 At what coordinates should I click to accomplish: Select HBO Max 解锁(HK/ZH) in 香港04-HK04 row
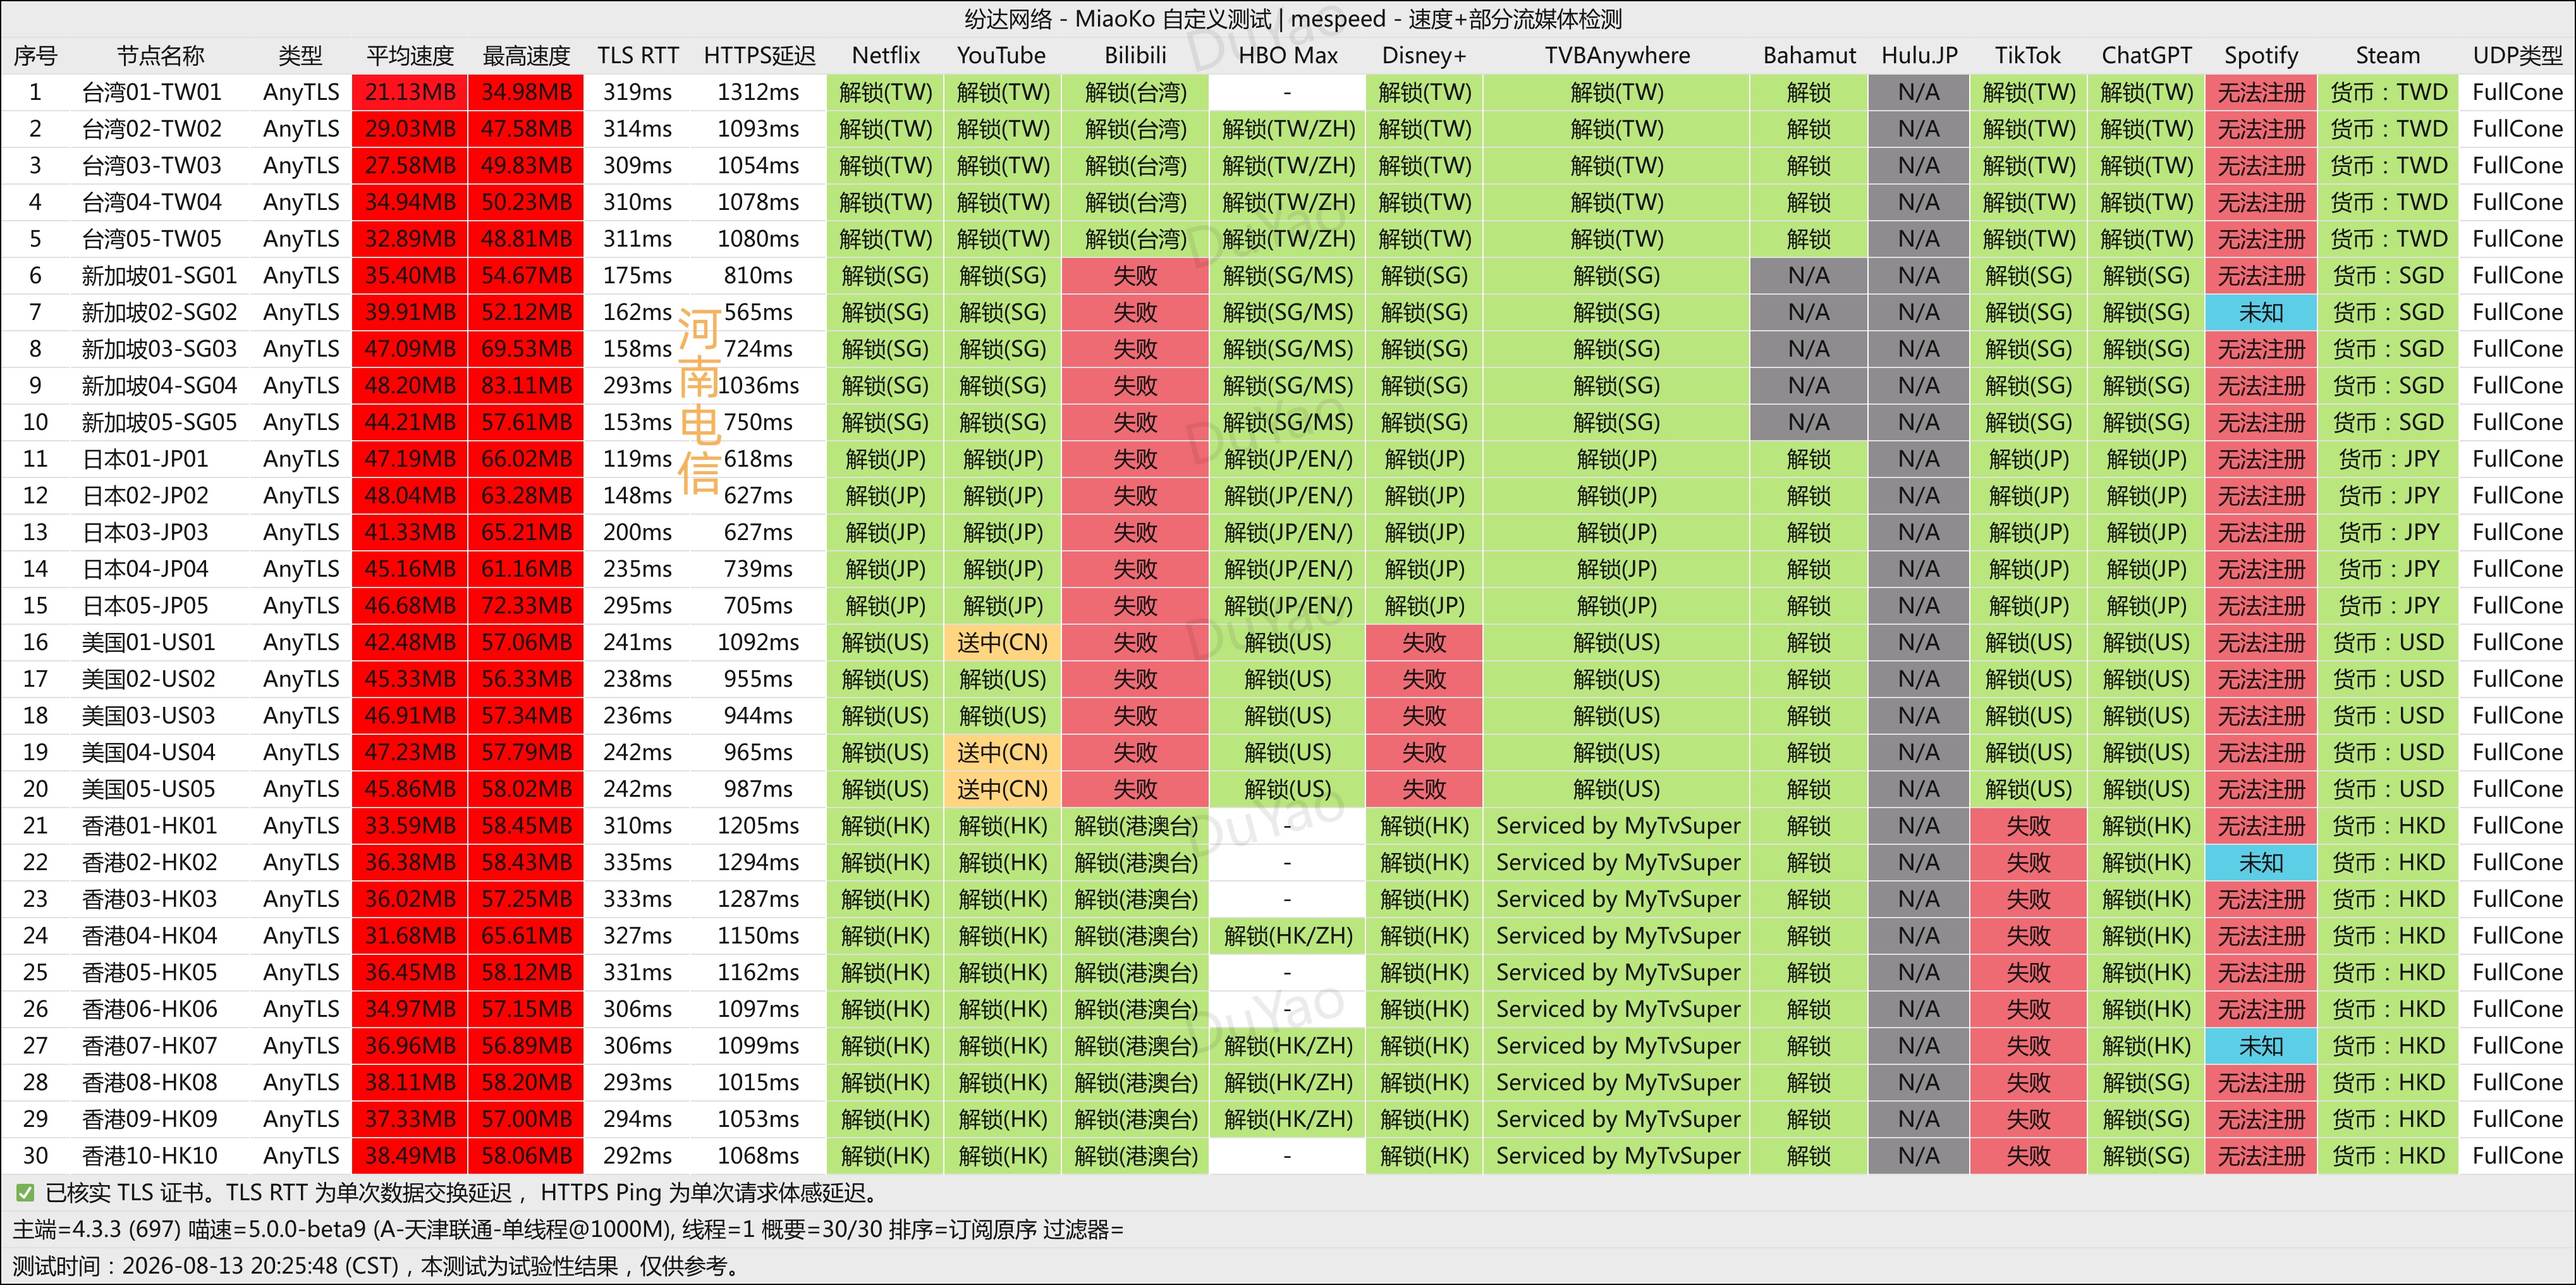pos(1288,936)
